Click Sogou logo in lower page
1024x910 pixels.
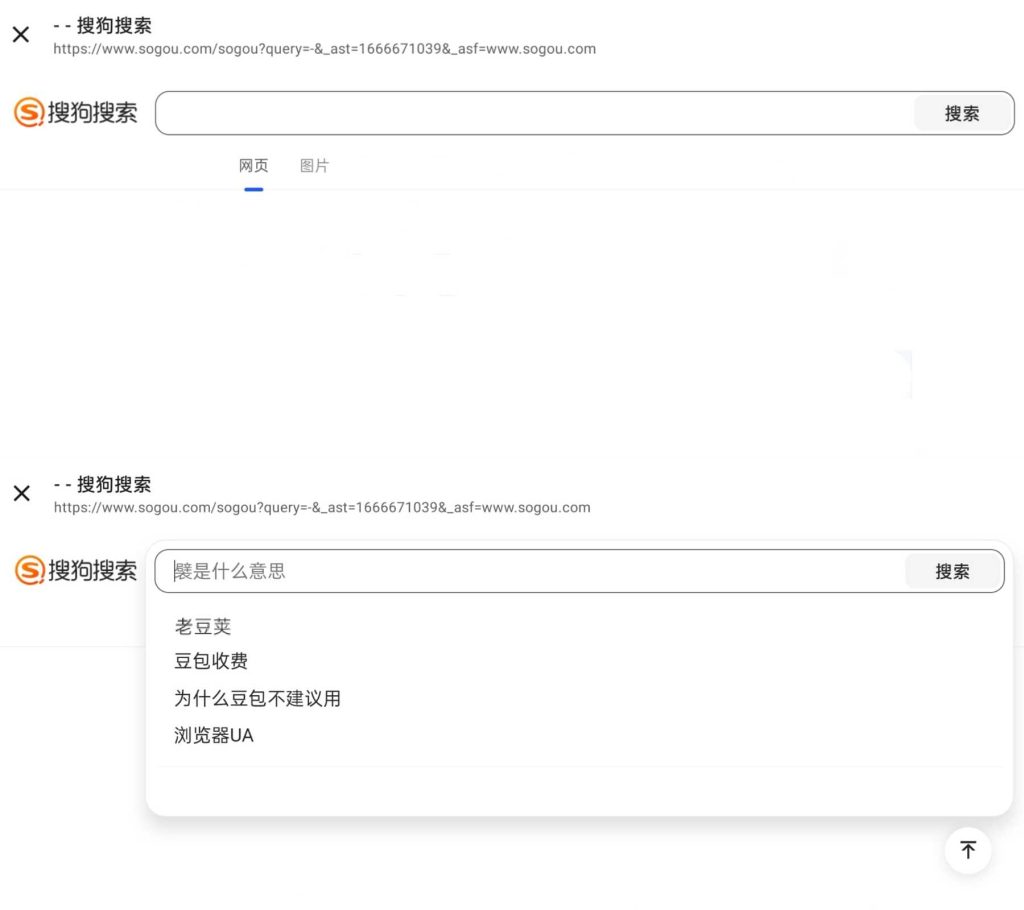click(76, 570)
